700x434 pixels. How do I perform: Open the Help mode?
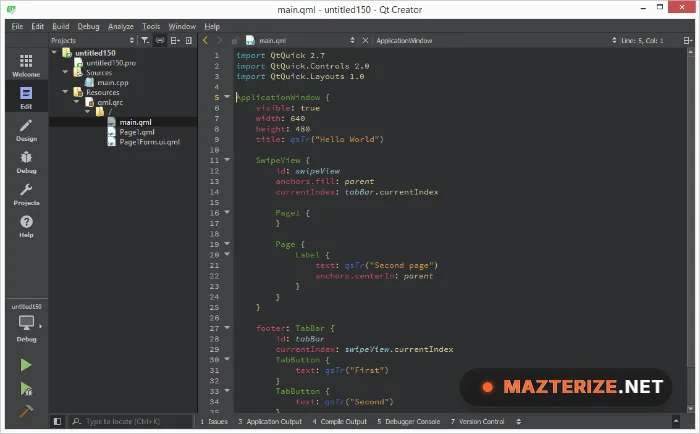pos(26,226)
